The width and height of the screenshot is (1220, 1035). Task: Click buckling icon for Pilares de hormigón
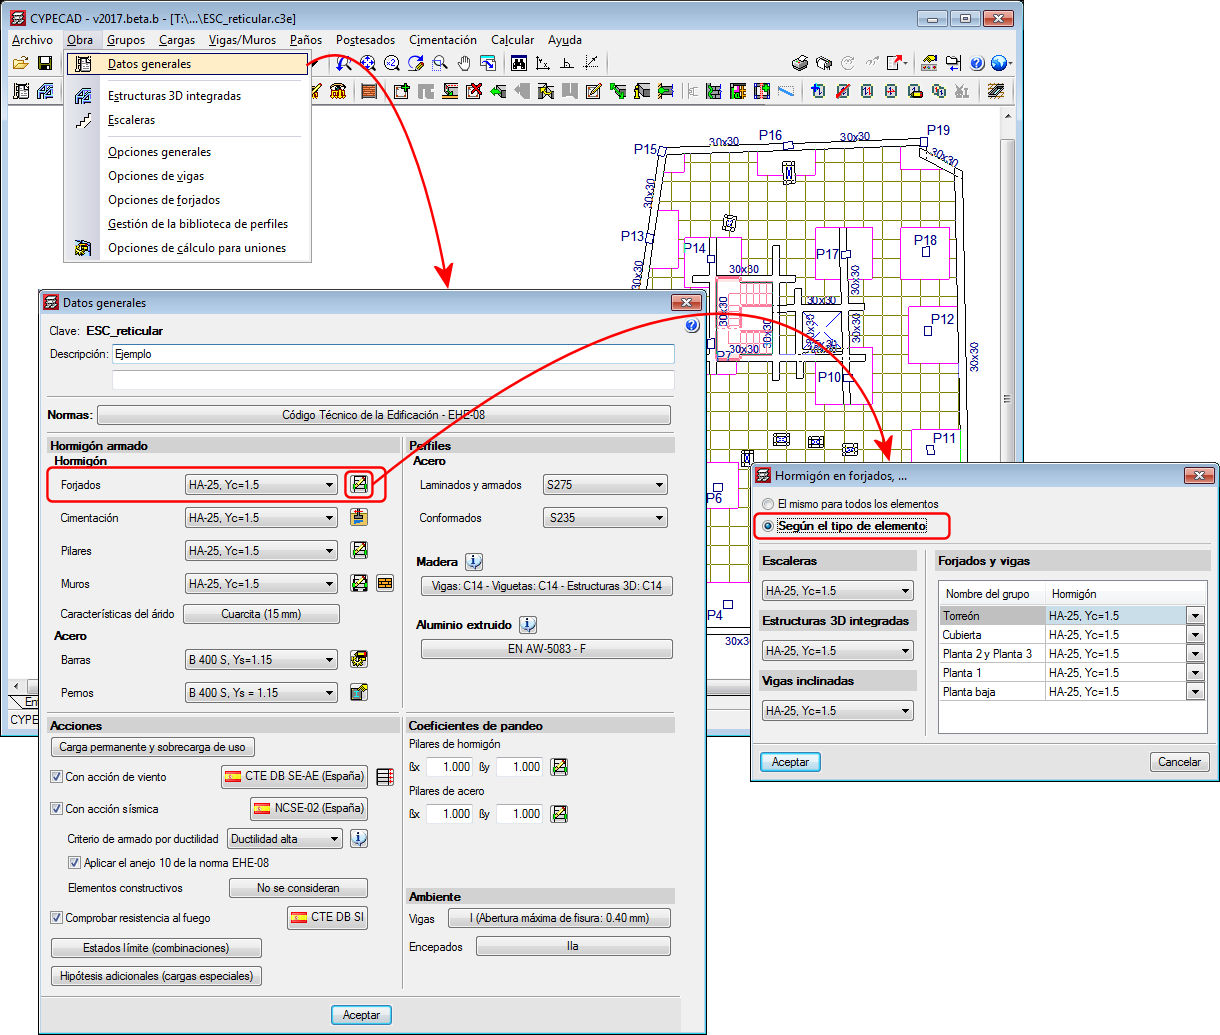[x=559, y=767]
